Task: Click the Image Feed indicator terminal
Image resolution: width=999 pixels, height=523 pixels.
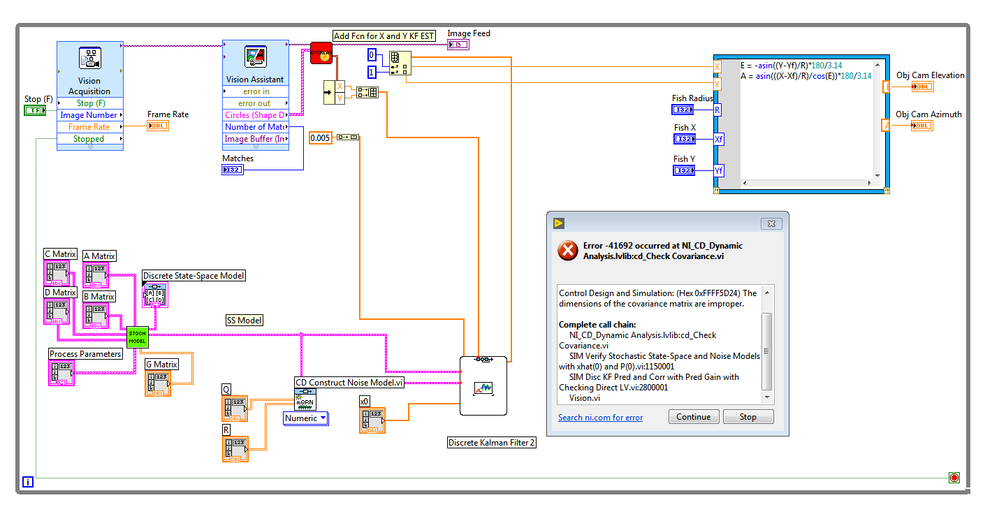Action: click(x=458, y=45)
